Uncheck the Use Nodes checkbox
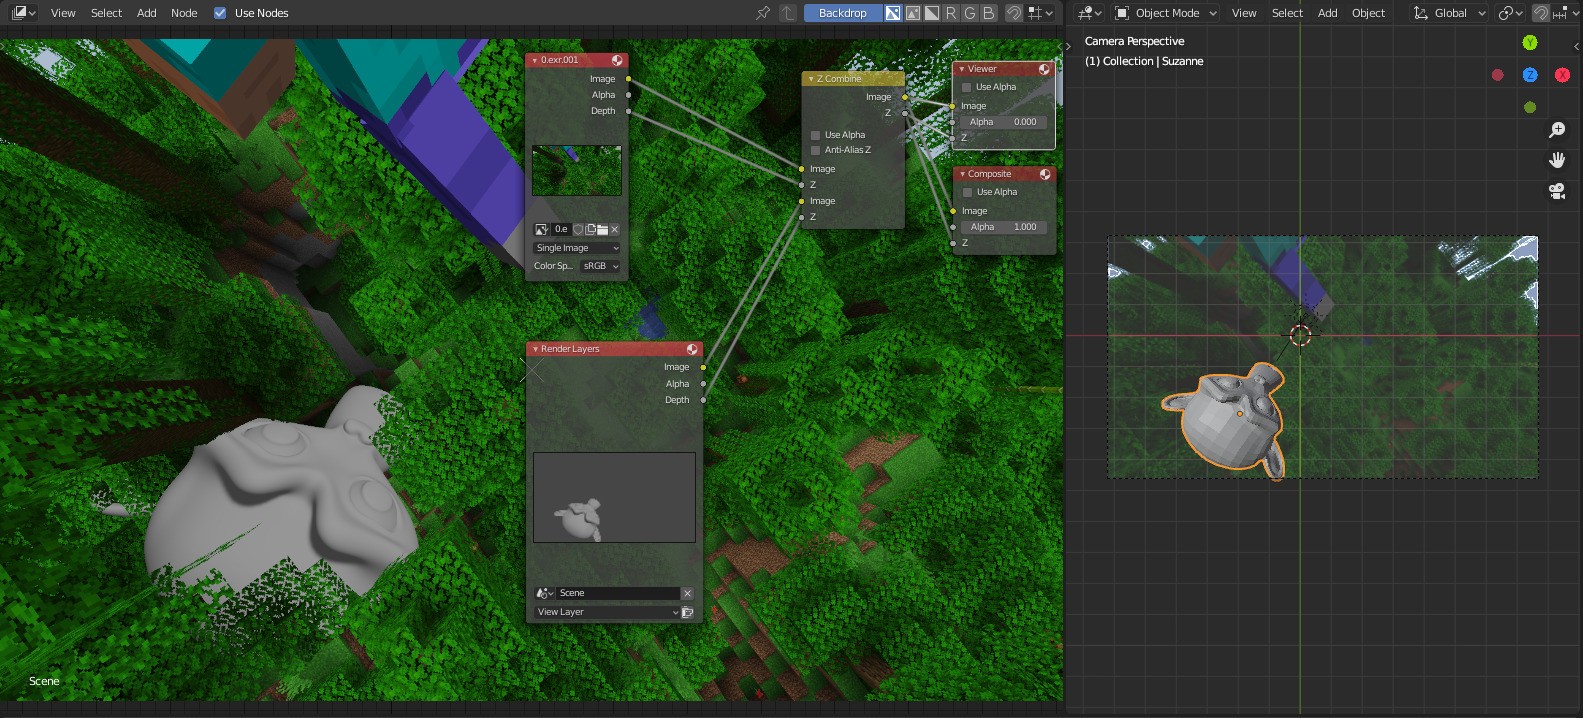Image resolution: width=1583 pixels, height=718 pixels. [x=220, y=13]
